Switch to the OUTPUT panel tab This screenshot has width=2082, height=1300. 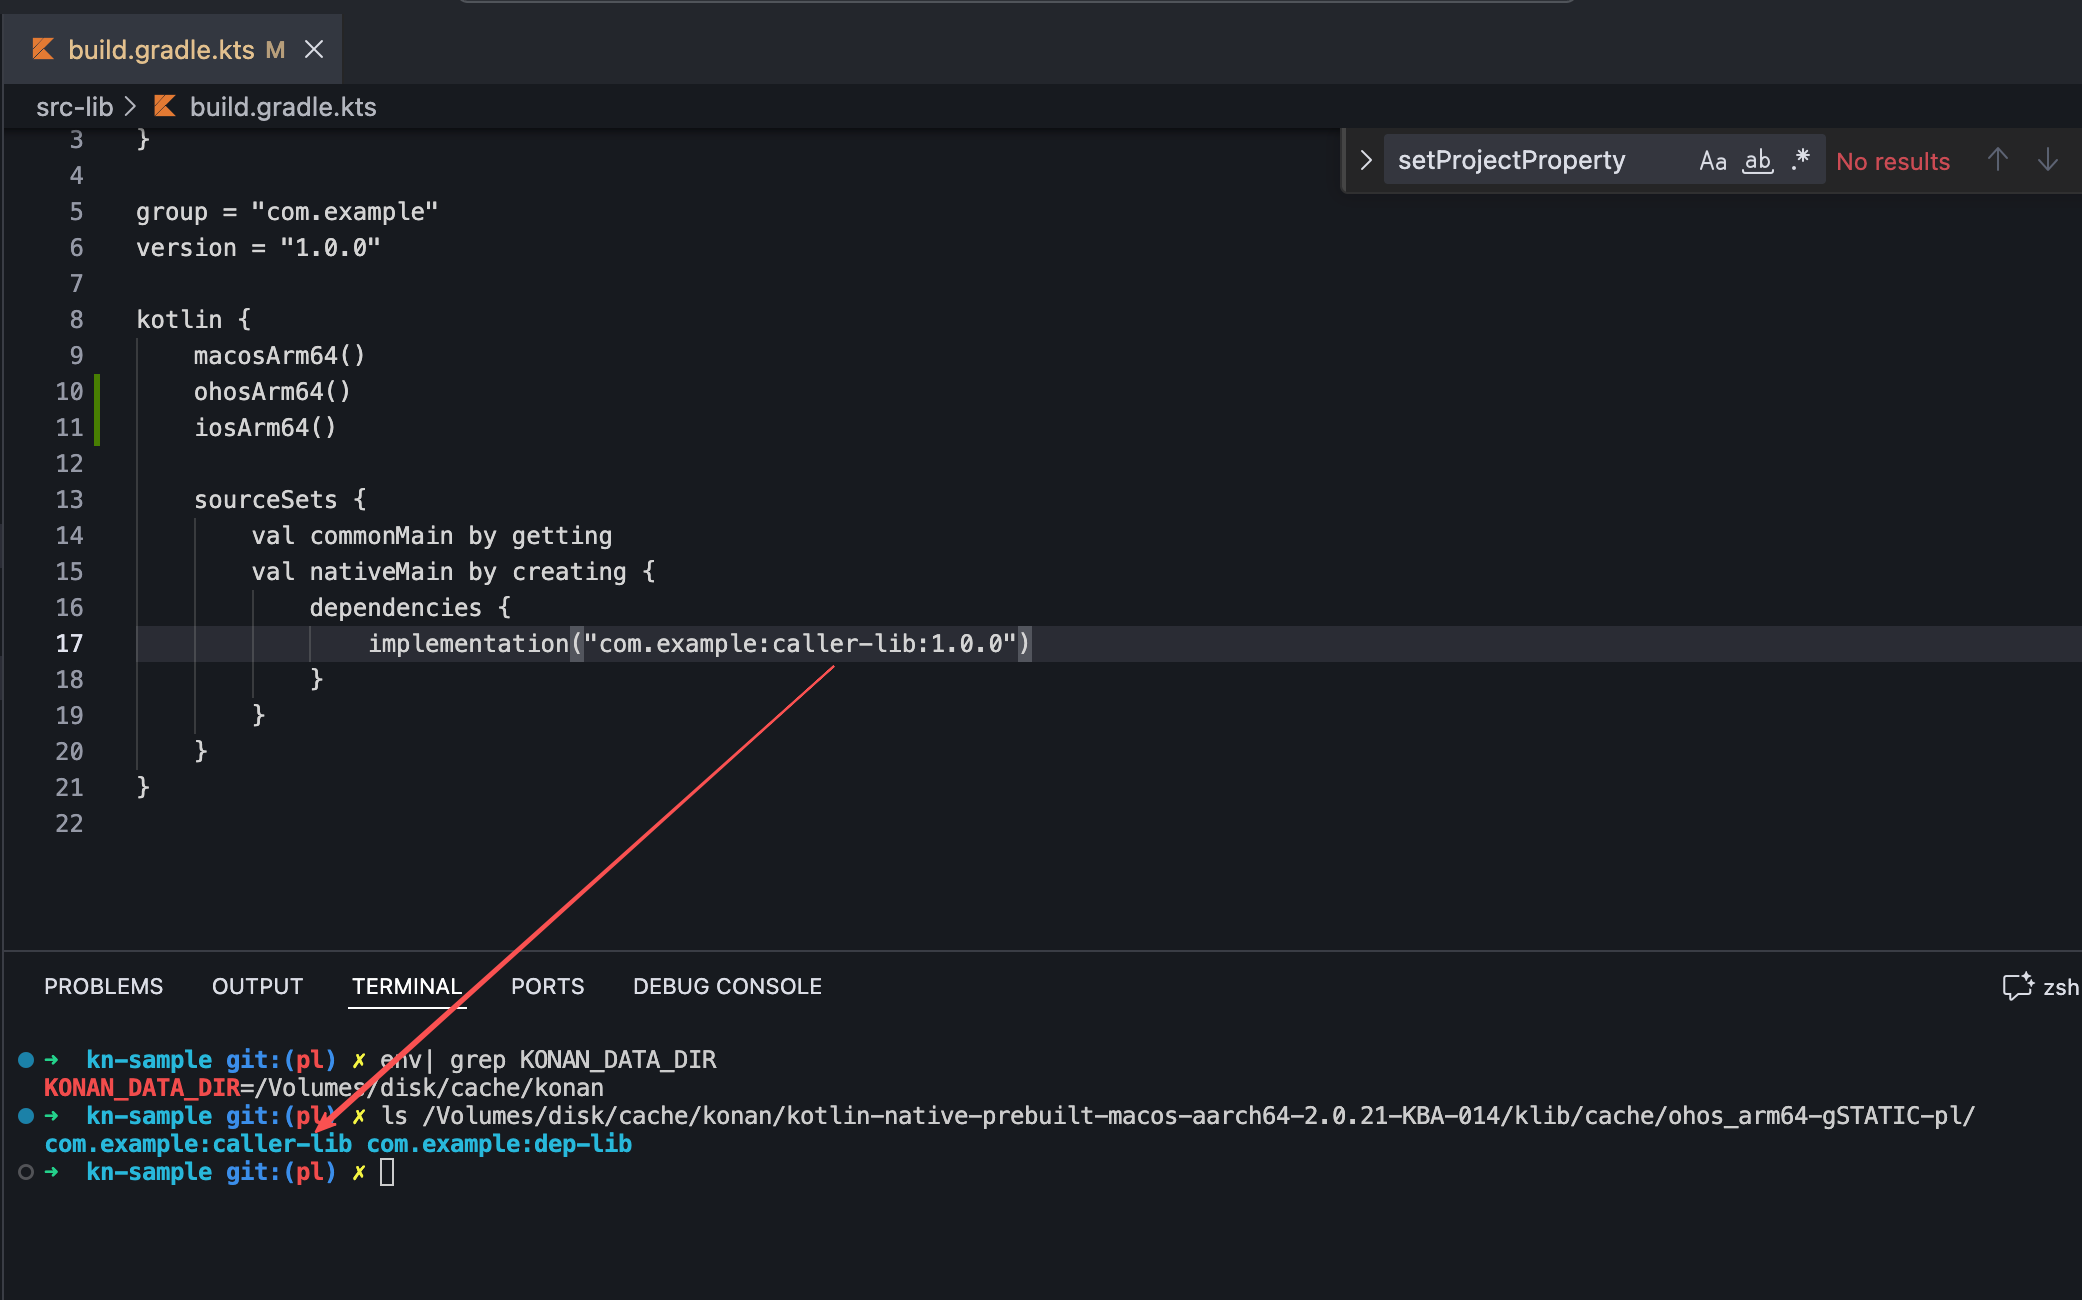[257, 986]
